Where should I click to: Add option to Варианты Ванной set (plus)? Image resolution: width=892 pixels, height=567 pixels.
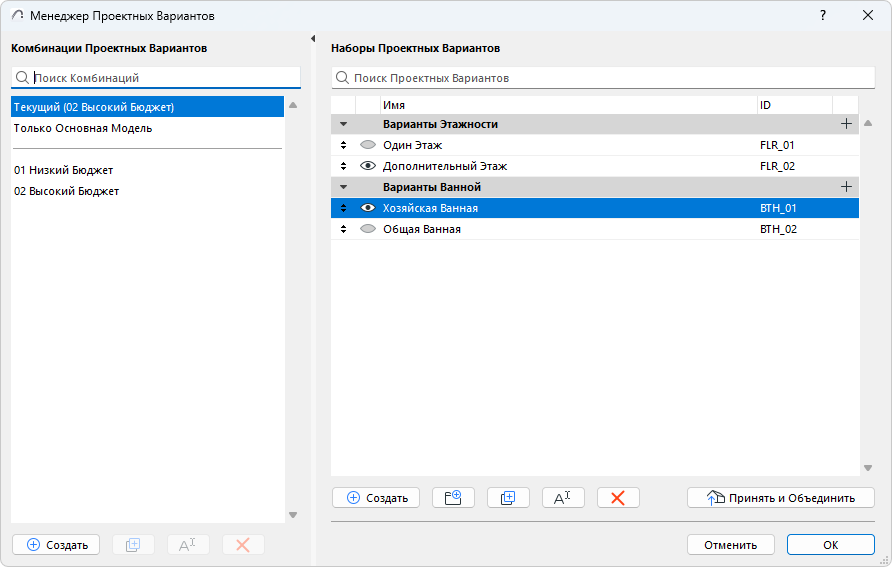pyautogui.click(x=846, y=187)
